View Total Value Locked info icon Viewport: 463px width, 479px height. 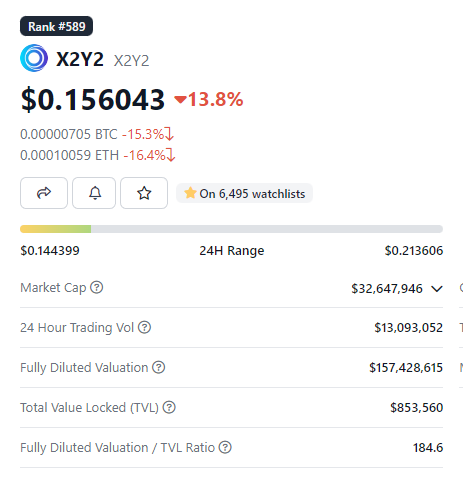pos(169,407)
